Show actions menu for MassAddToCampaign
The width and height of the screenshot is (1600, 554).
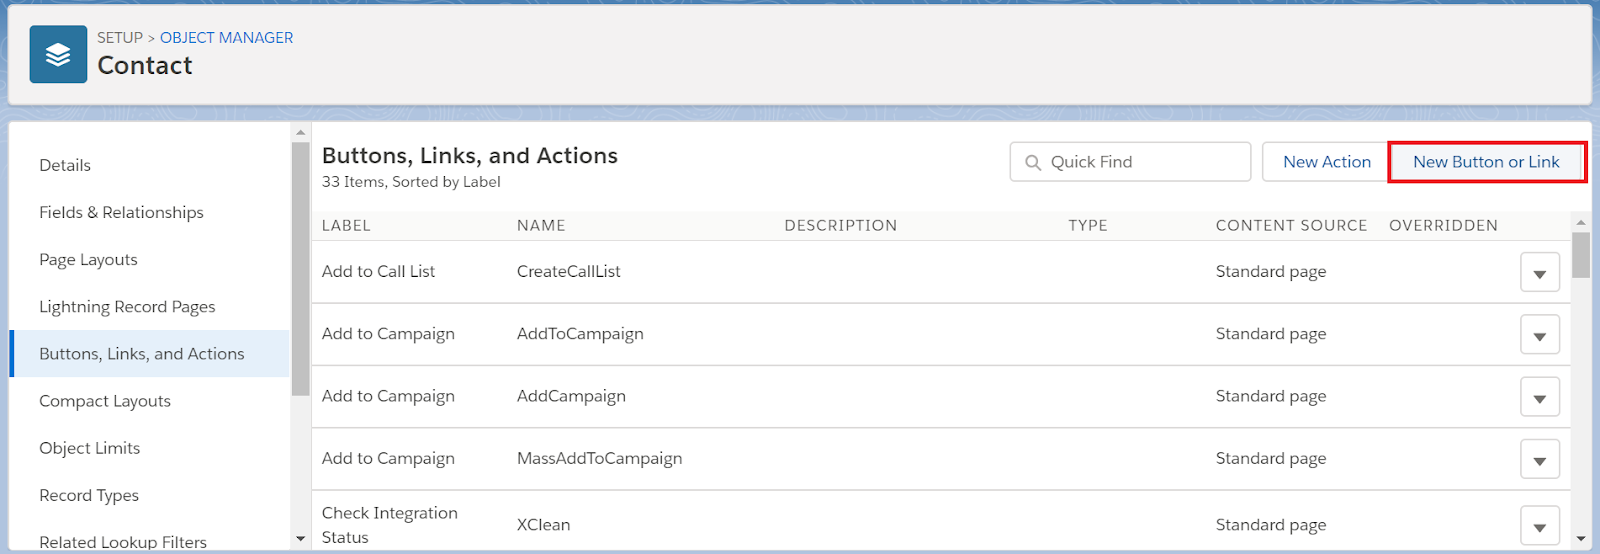point(1540,459)
